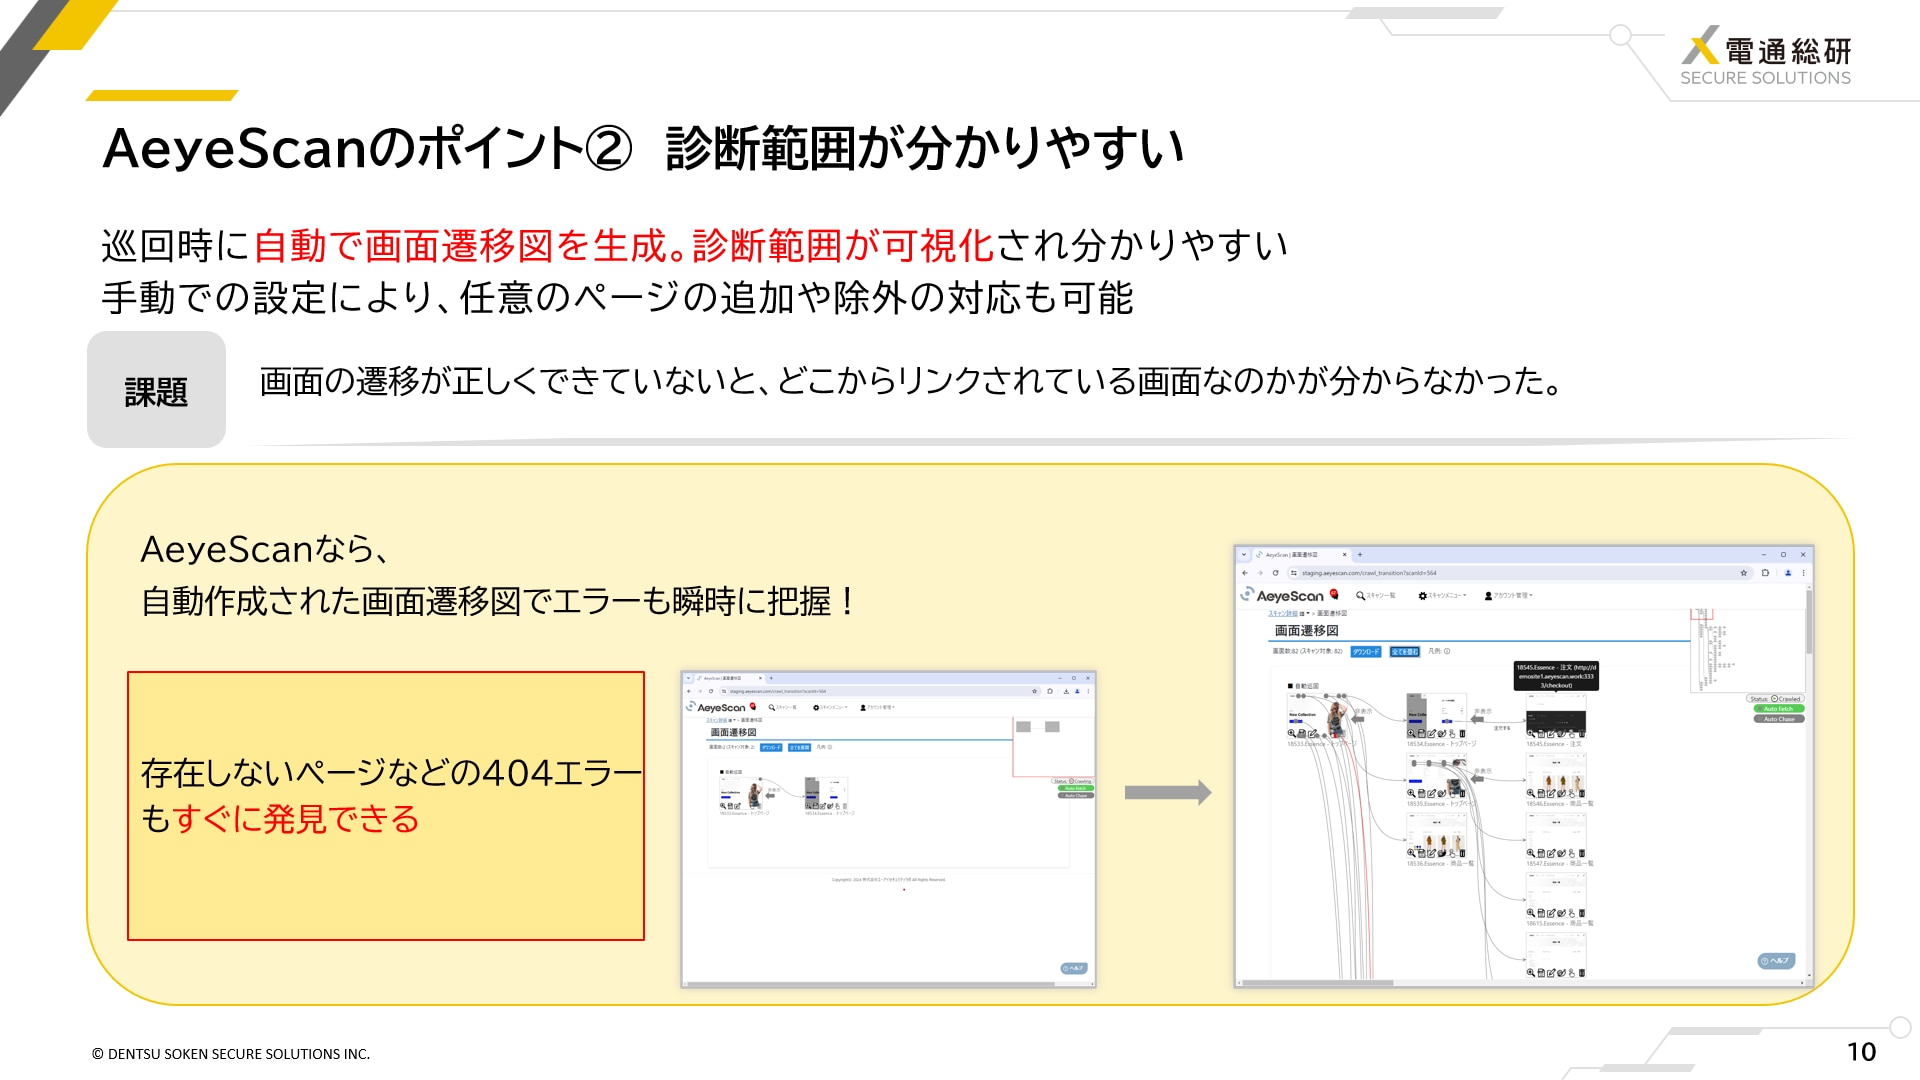Click horizontal scrollbar in larger browser screenshot
The height and width of the screenshot is (1080, 1920).
click(x=1316, y=983)
